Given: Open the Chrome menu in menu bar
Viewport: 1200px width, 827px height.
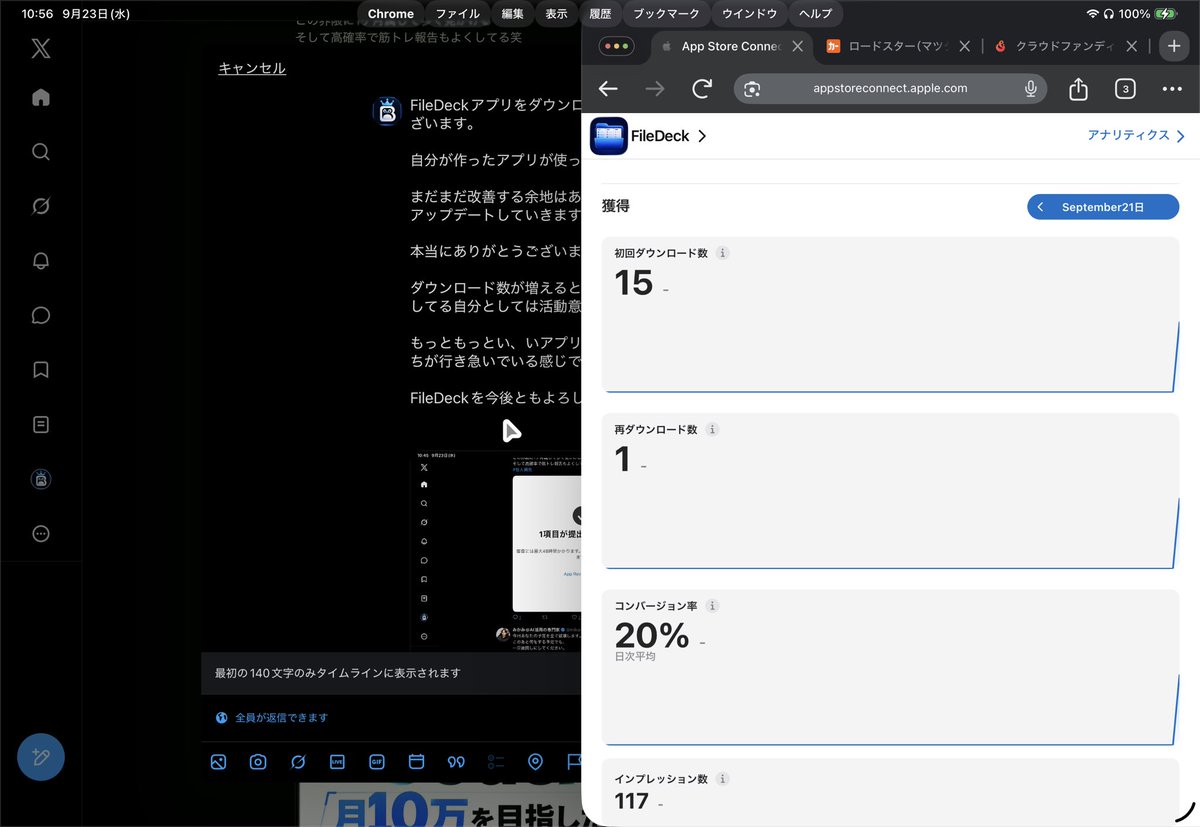Looking at the screenshot, I should click(x=391, y=14).
